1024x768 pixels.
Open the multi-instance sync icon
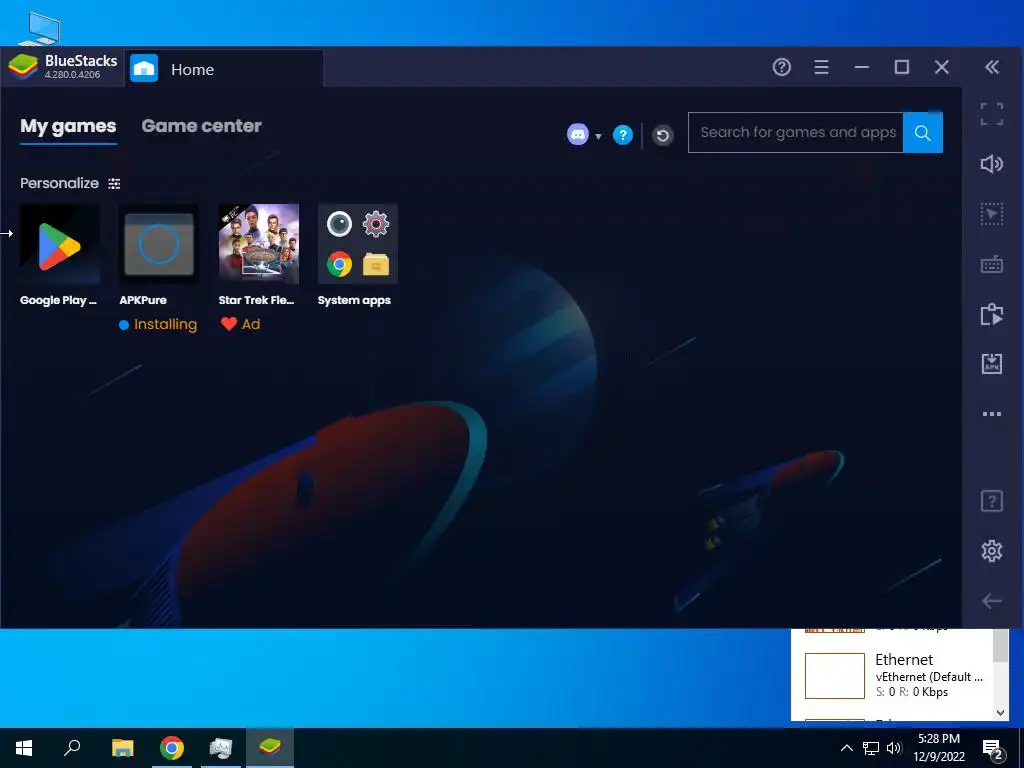[992, 314]
